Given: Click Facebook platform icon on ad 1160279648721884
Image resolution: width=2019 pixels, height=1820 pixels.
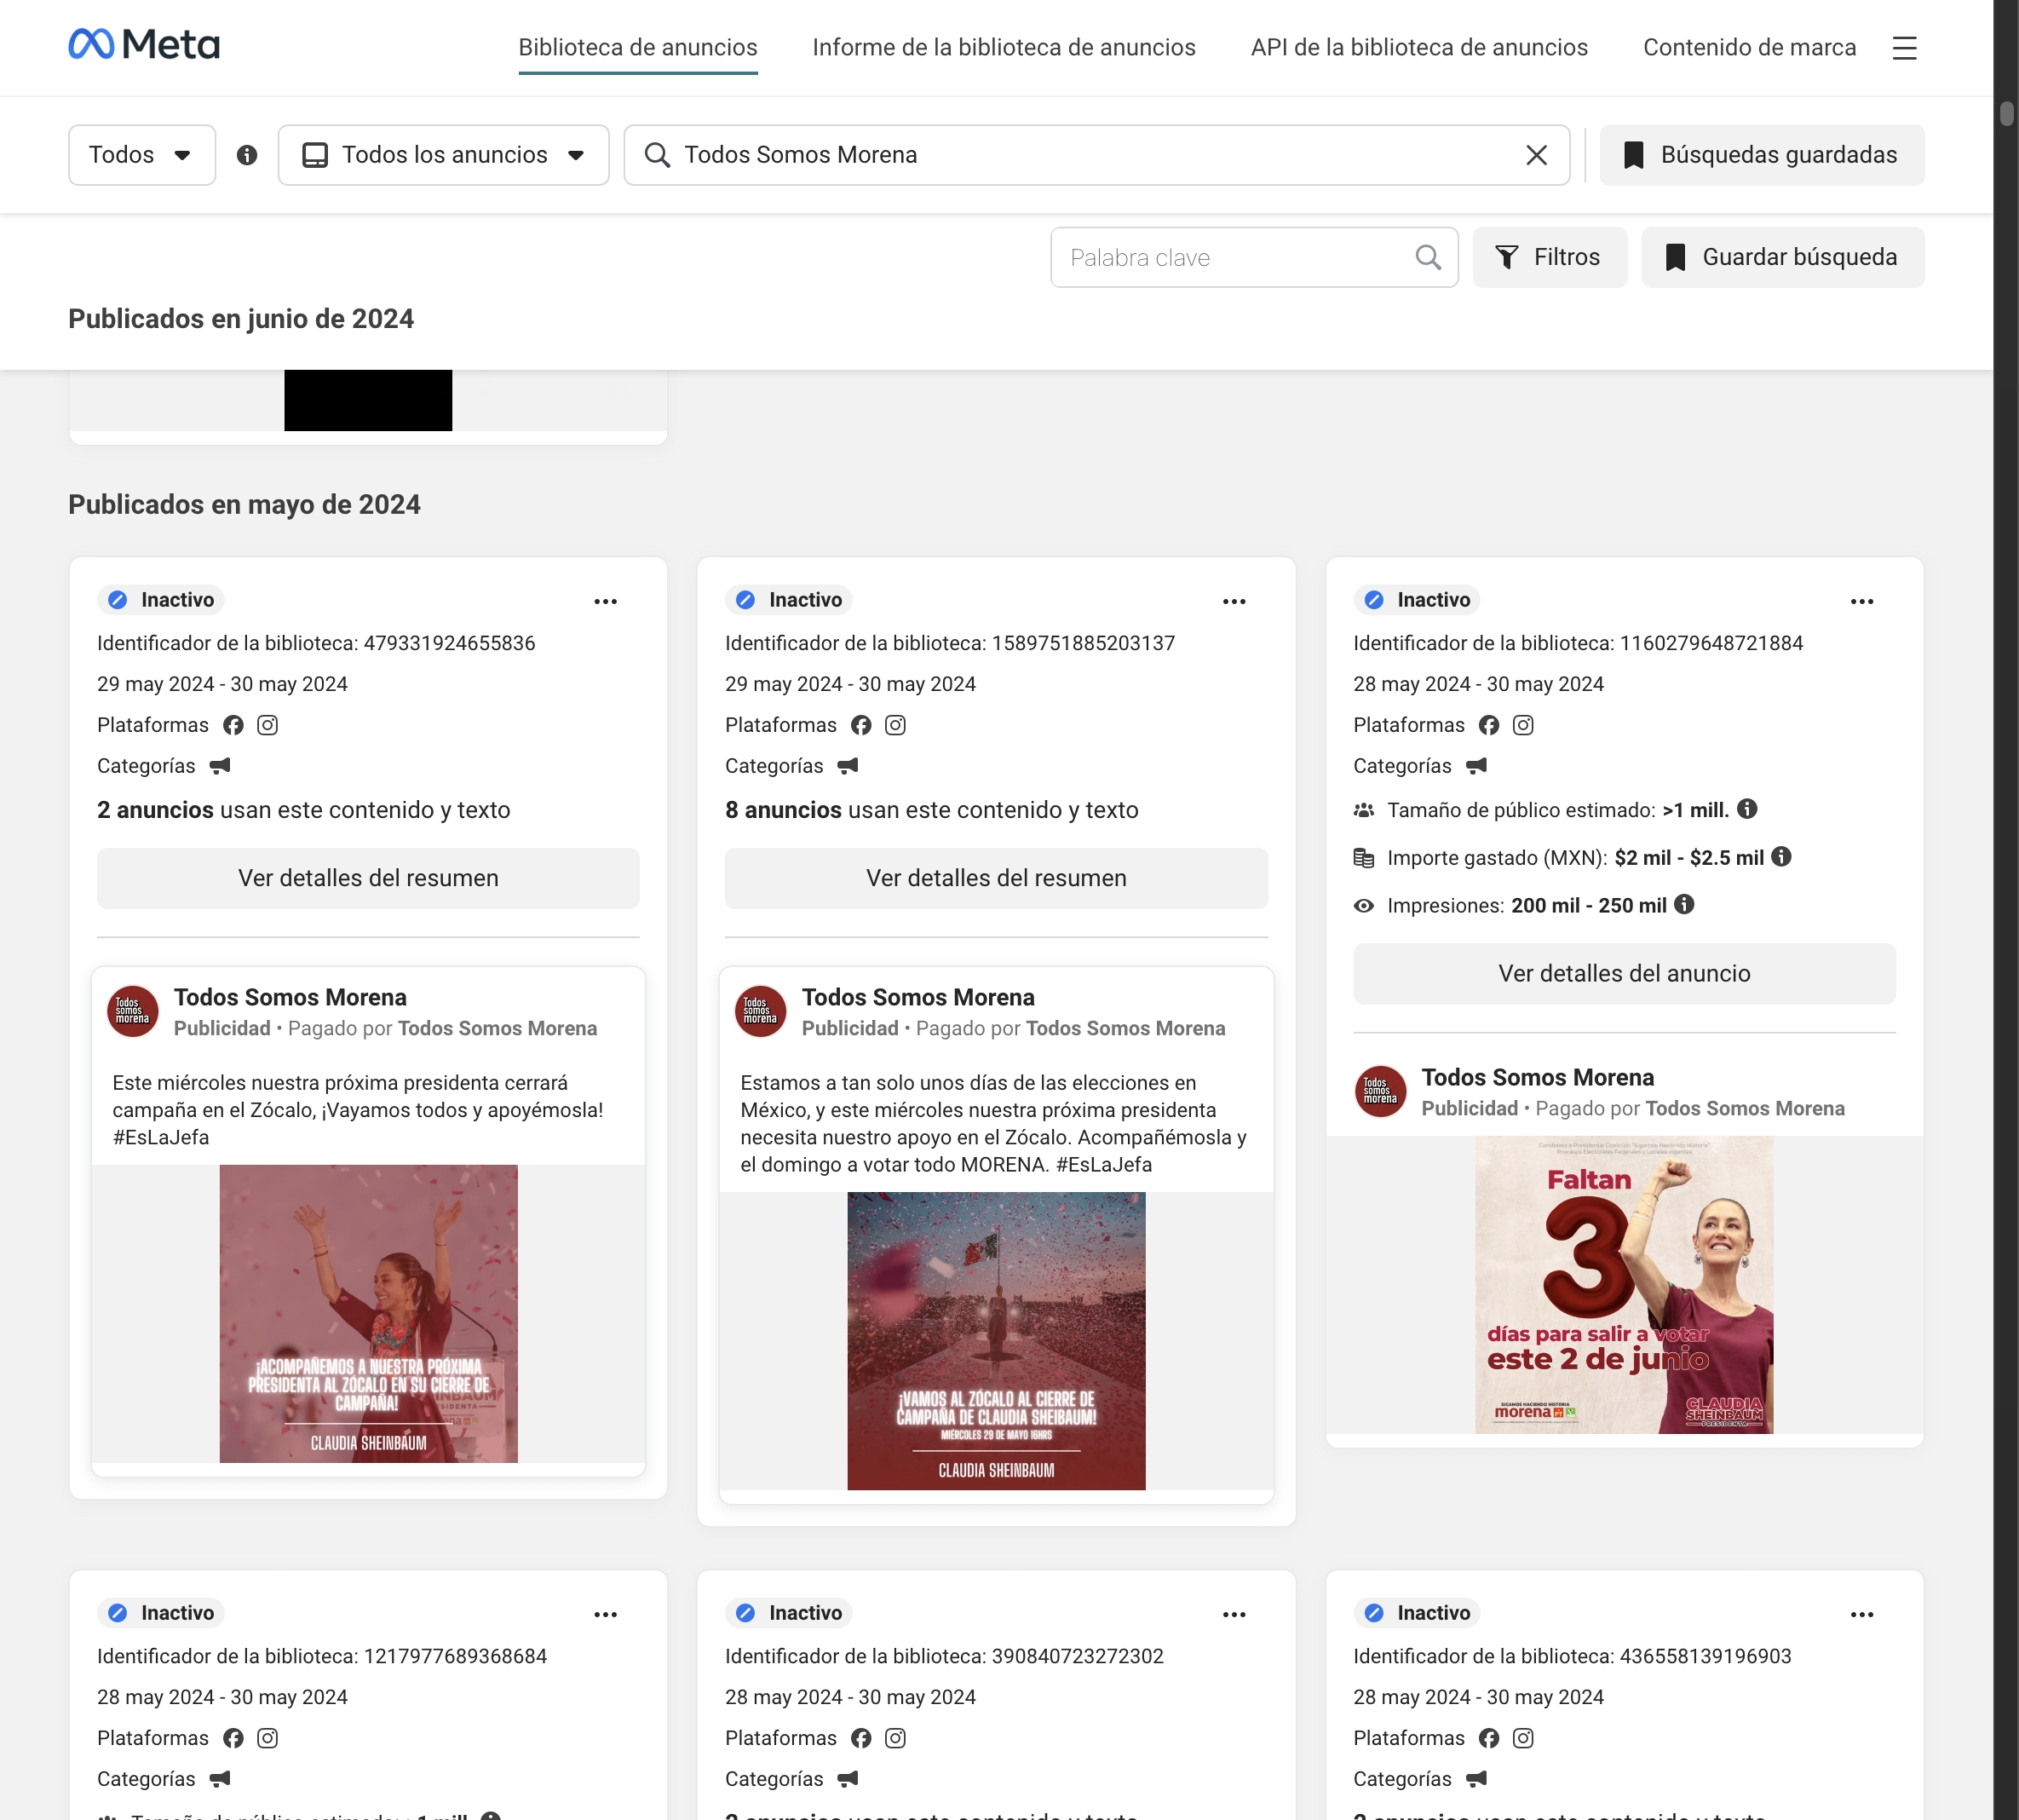Looking at the screenshot, I should tap(1489, 725).
